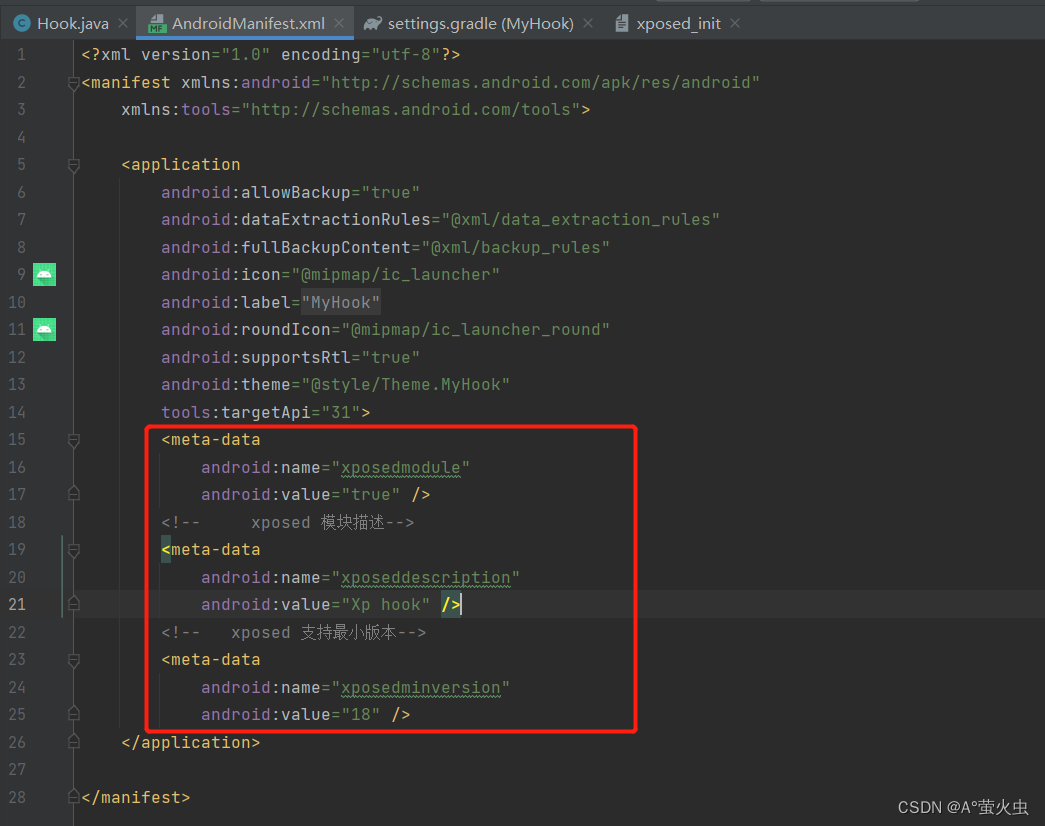Click the tools:targetApi="31" attribute
1045x826 pixels.
261,413
